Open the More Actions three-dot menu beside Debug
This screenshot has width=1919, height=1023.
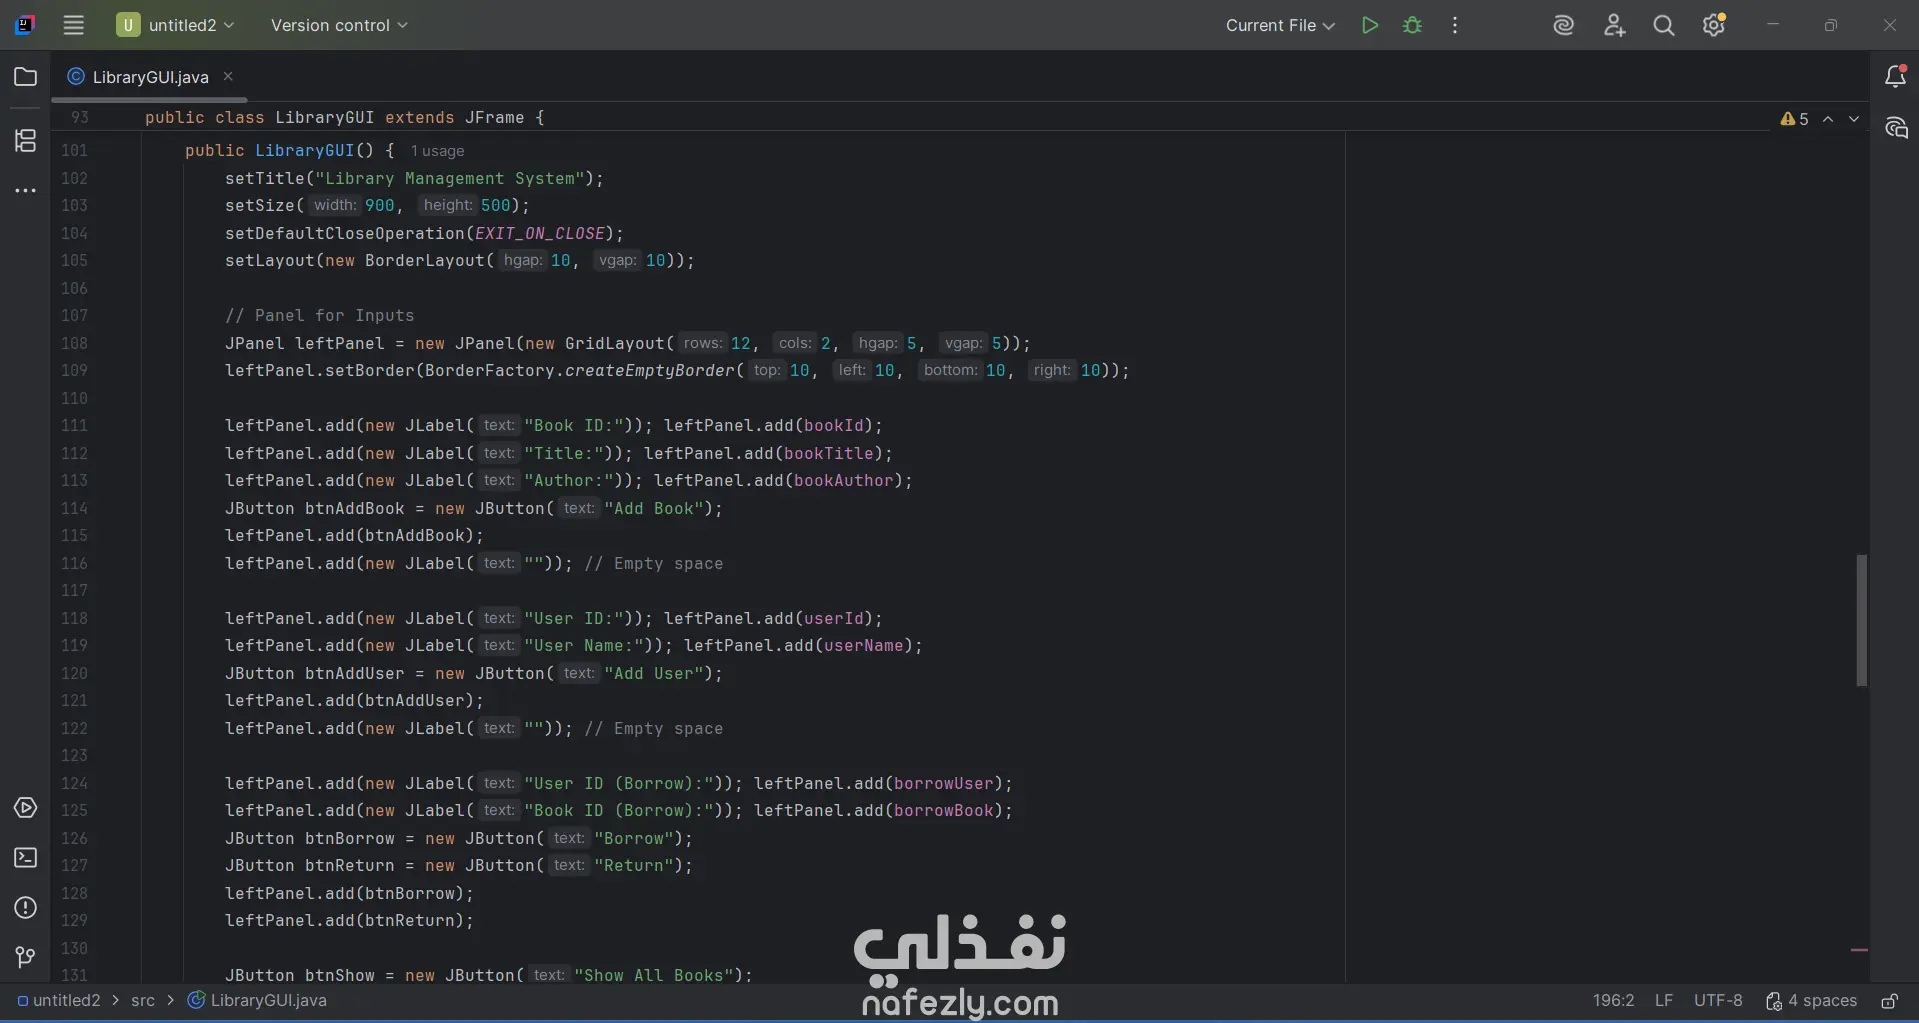click(1455, 25)
